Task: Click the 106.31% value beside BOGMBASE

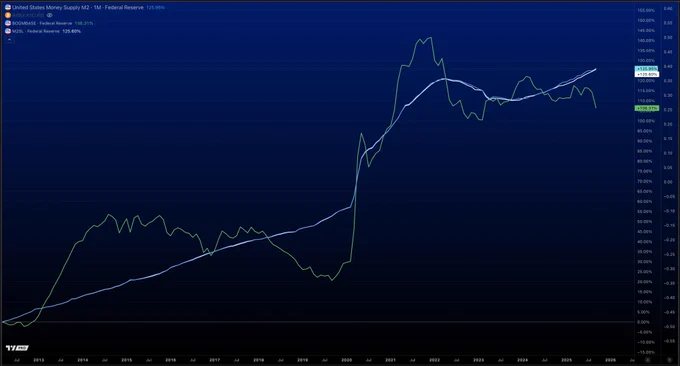Action: point(84,23)
